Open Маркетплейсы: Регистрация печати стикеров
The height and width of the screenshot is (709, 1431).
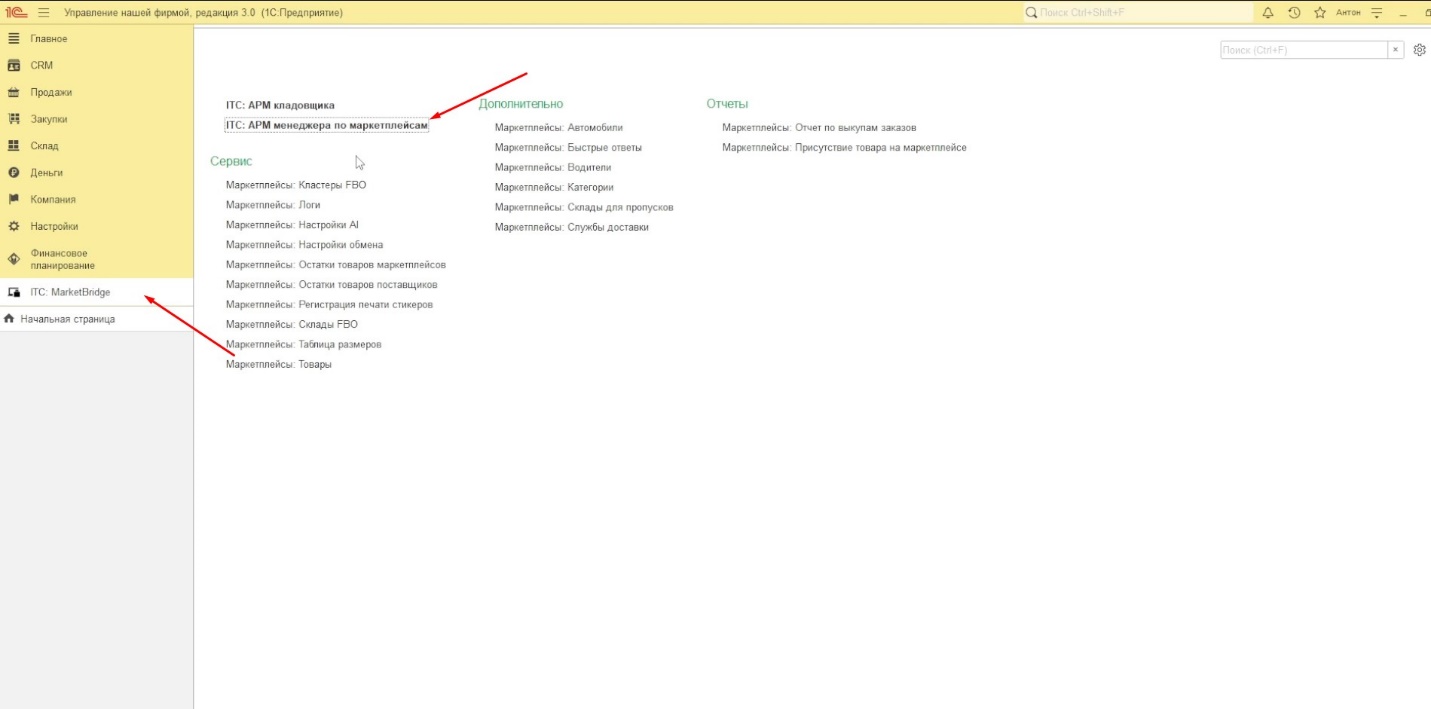click(329, 305)
